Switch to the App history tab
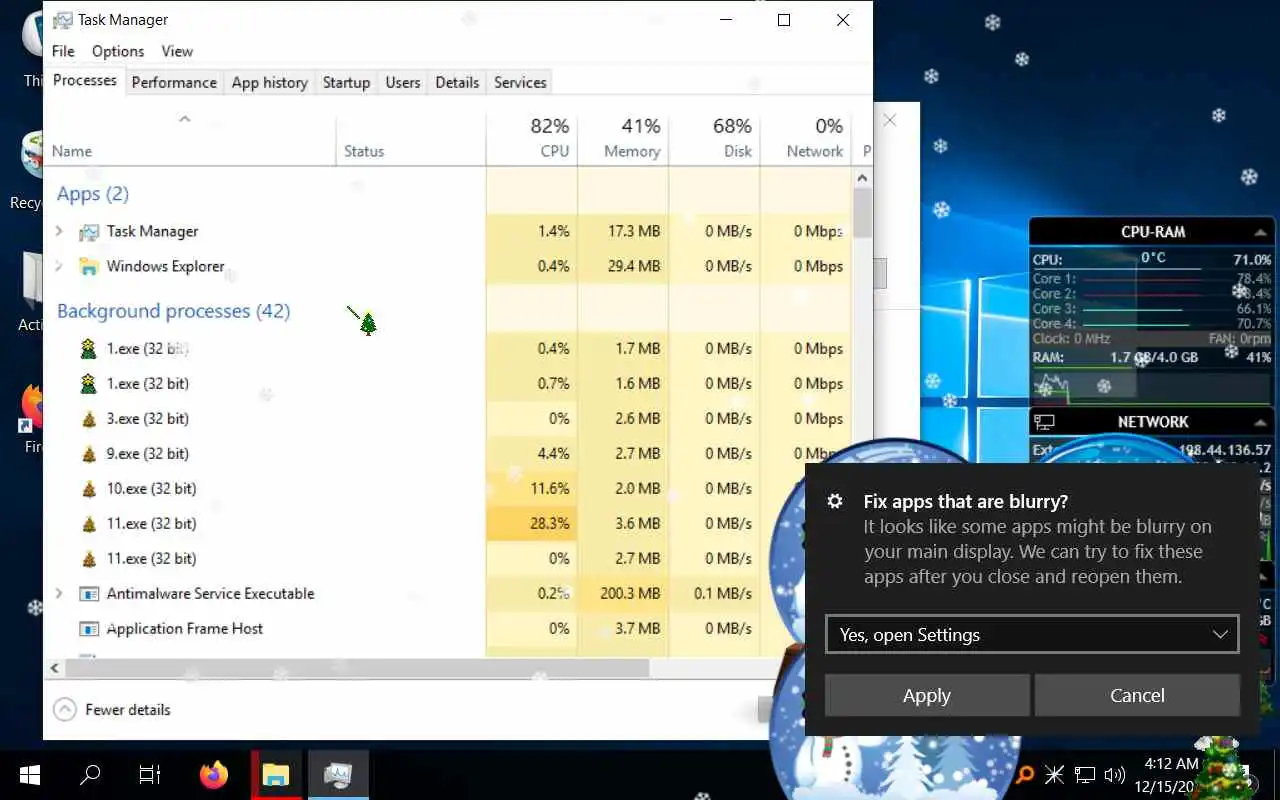 click(270, 83)
